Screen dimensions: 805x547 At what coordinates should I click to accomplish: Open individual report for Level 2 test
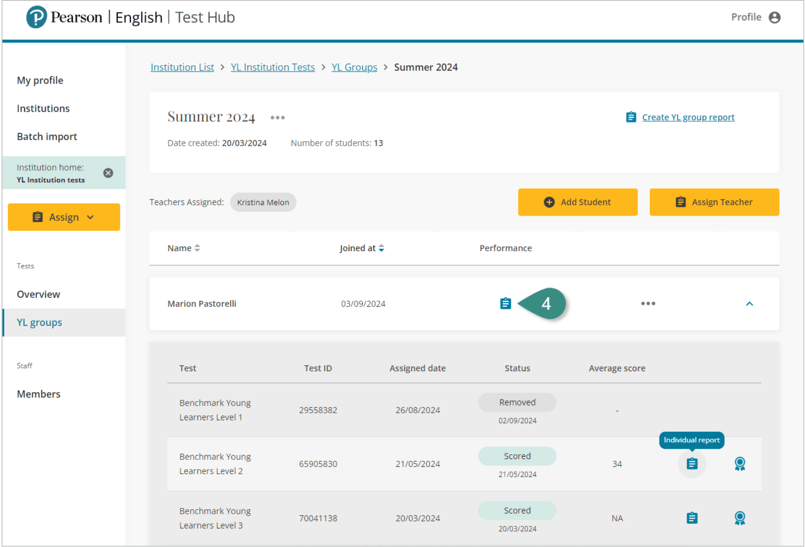(x=691, y=464)
